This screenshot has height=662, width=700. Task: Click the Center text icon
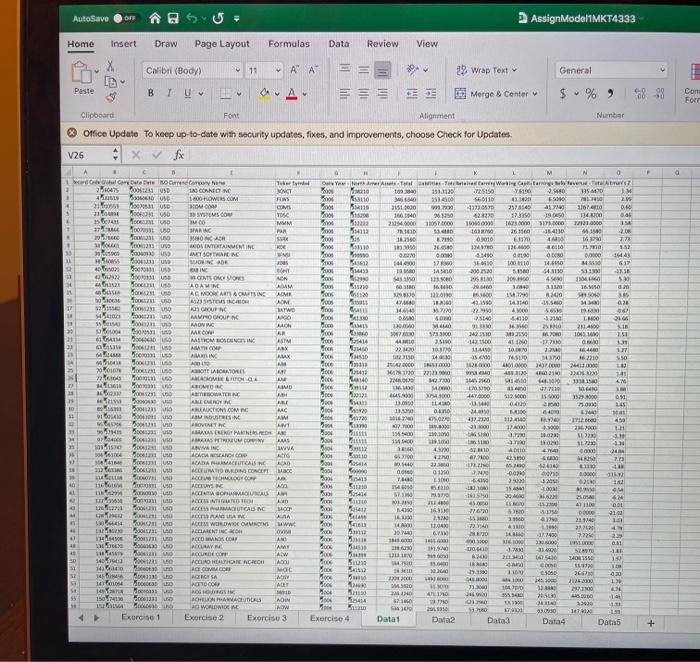364,93
